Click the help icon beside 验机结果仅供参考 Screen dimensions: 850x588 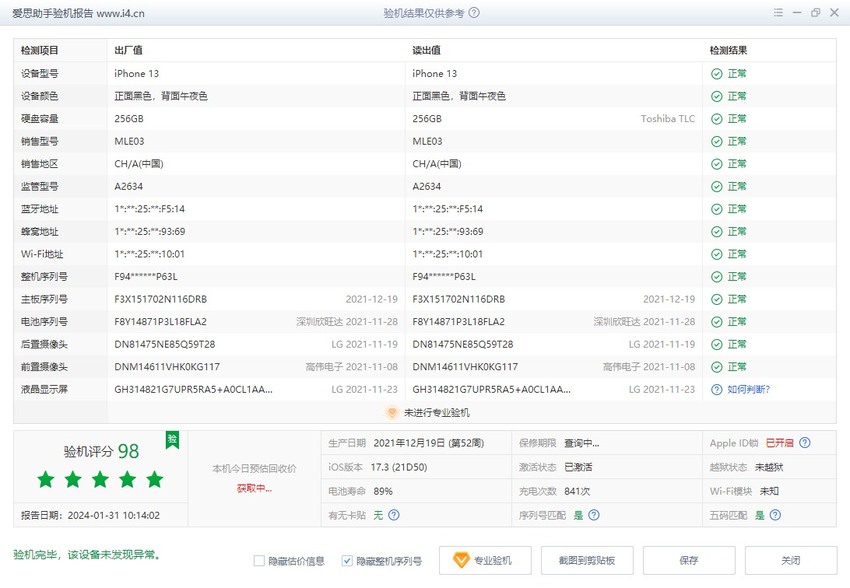(x=474, y=12)
